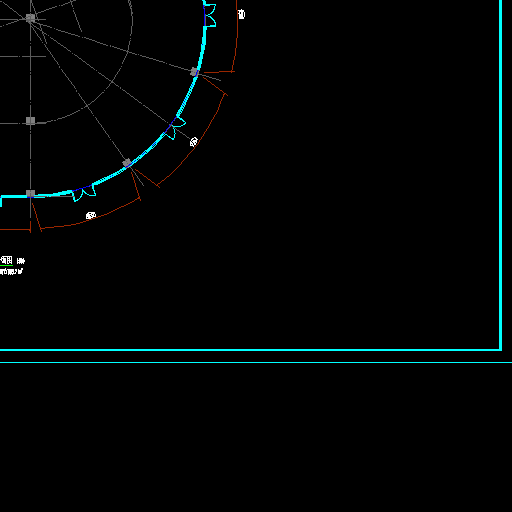Select the drawing title text with green underline

point(6,260)
